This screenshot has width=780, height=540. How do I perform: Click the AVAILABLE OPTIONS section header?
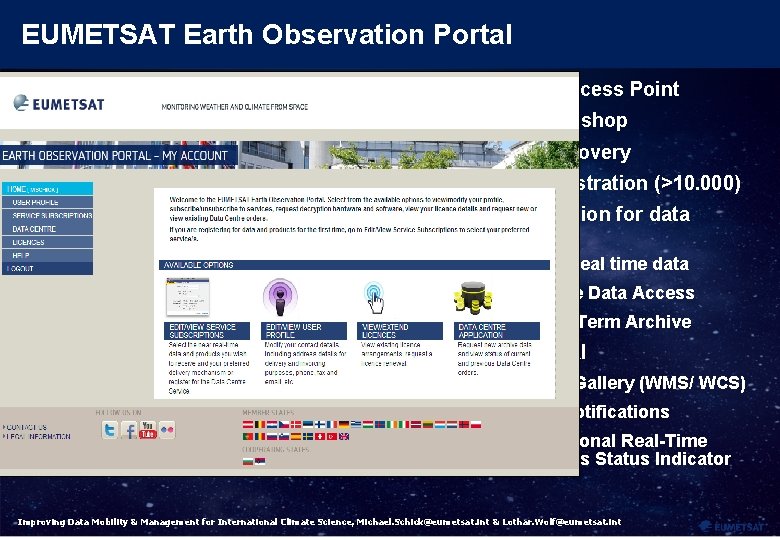pos(354,265)
